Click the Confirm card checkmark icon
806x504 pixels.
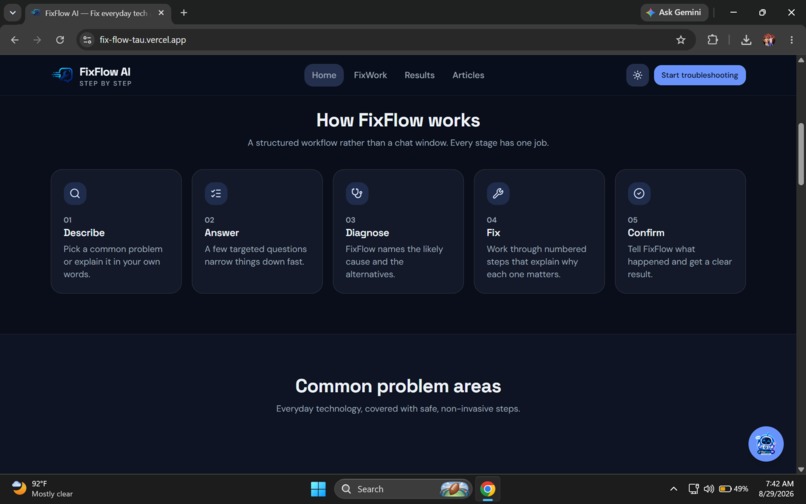pos(639,193)
